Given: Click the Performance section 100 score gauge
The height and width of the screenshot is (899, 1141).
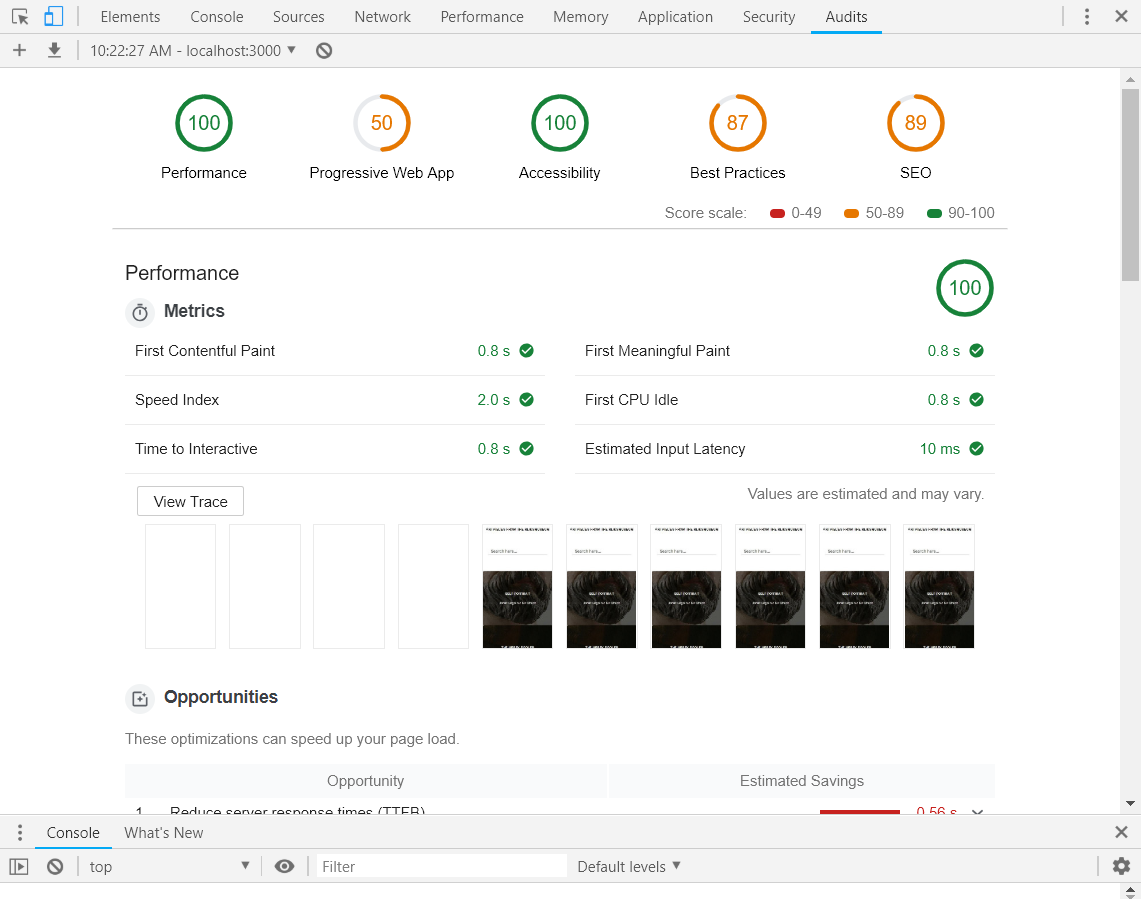Looking at the screenshot, I should coord(965,288).
